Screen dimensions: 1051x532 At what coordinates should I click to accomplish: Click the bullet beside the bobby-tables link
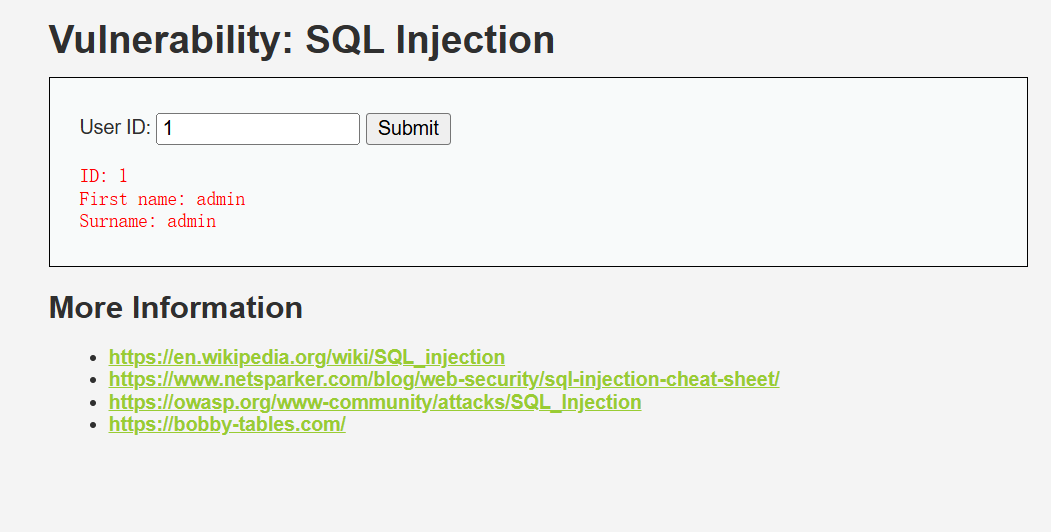pos(94,425)
